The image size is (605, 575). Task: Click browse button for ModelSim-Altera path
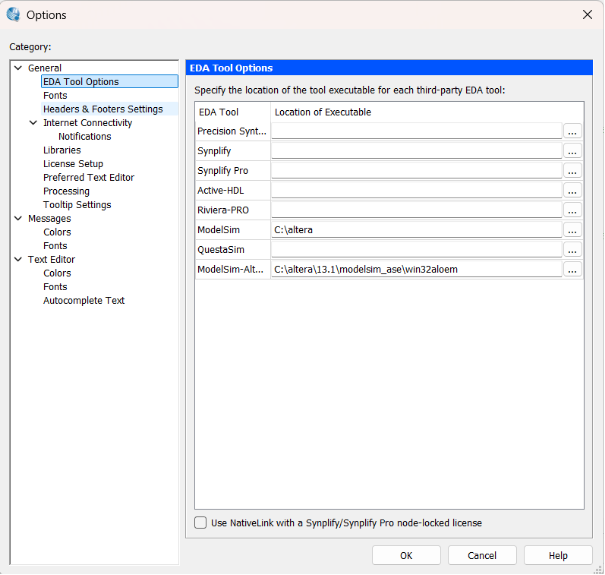[572, 269]
